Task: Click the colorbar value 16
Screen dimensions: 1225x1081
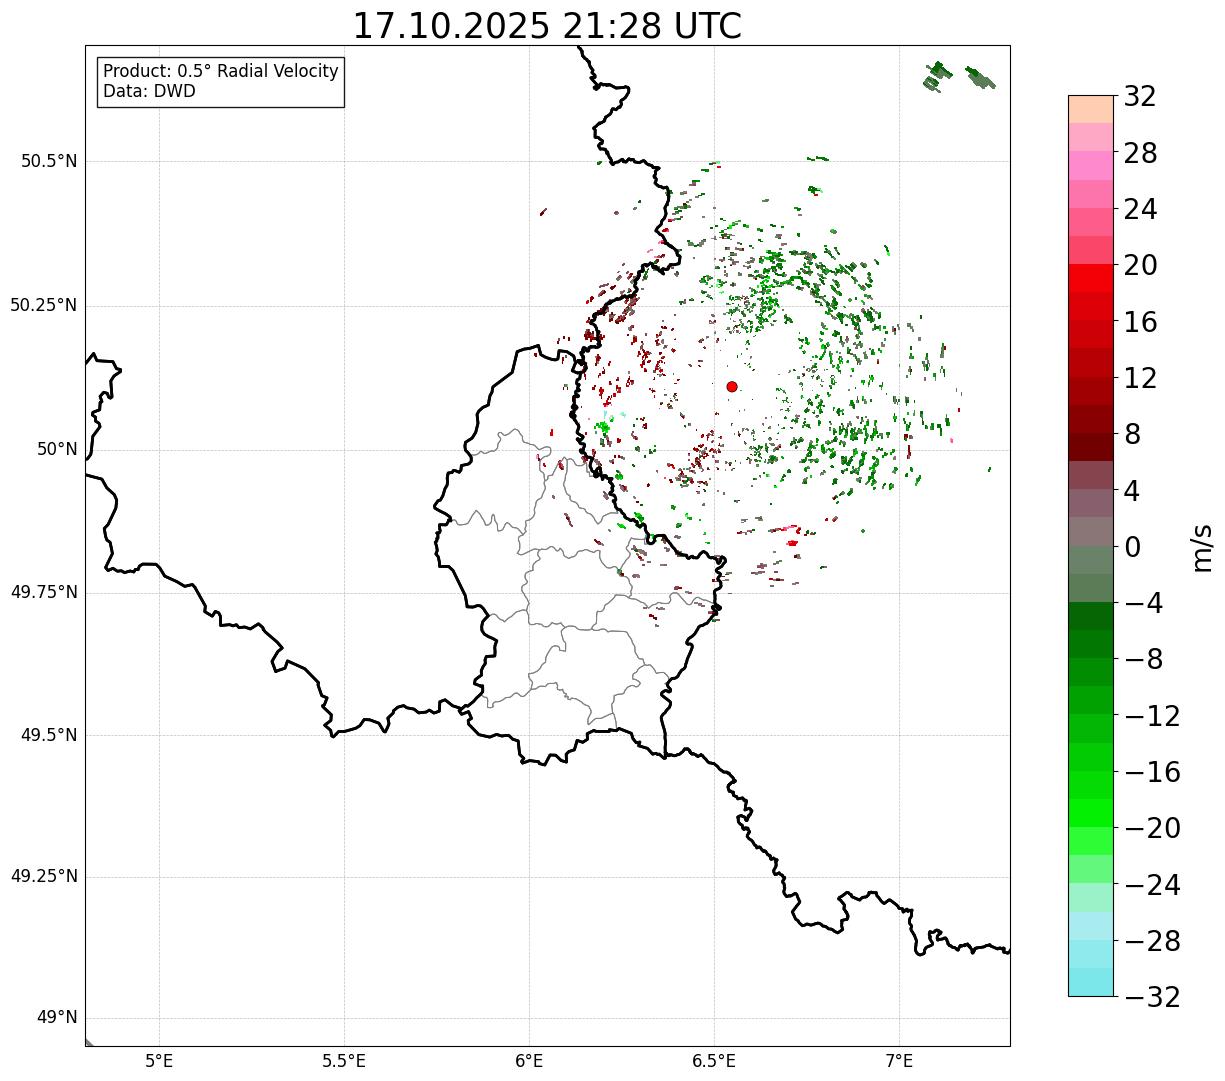Action: [x=1141, y=322]
